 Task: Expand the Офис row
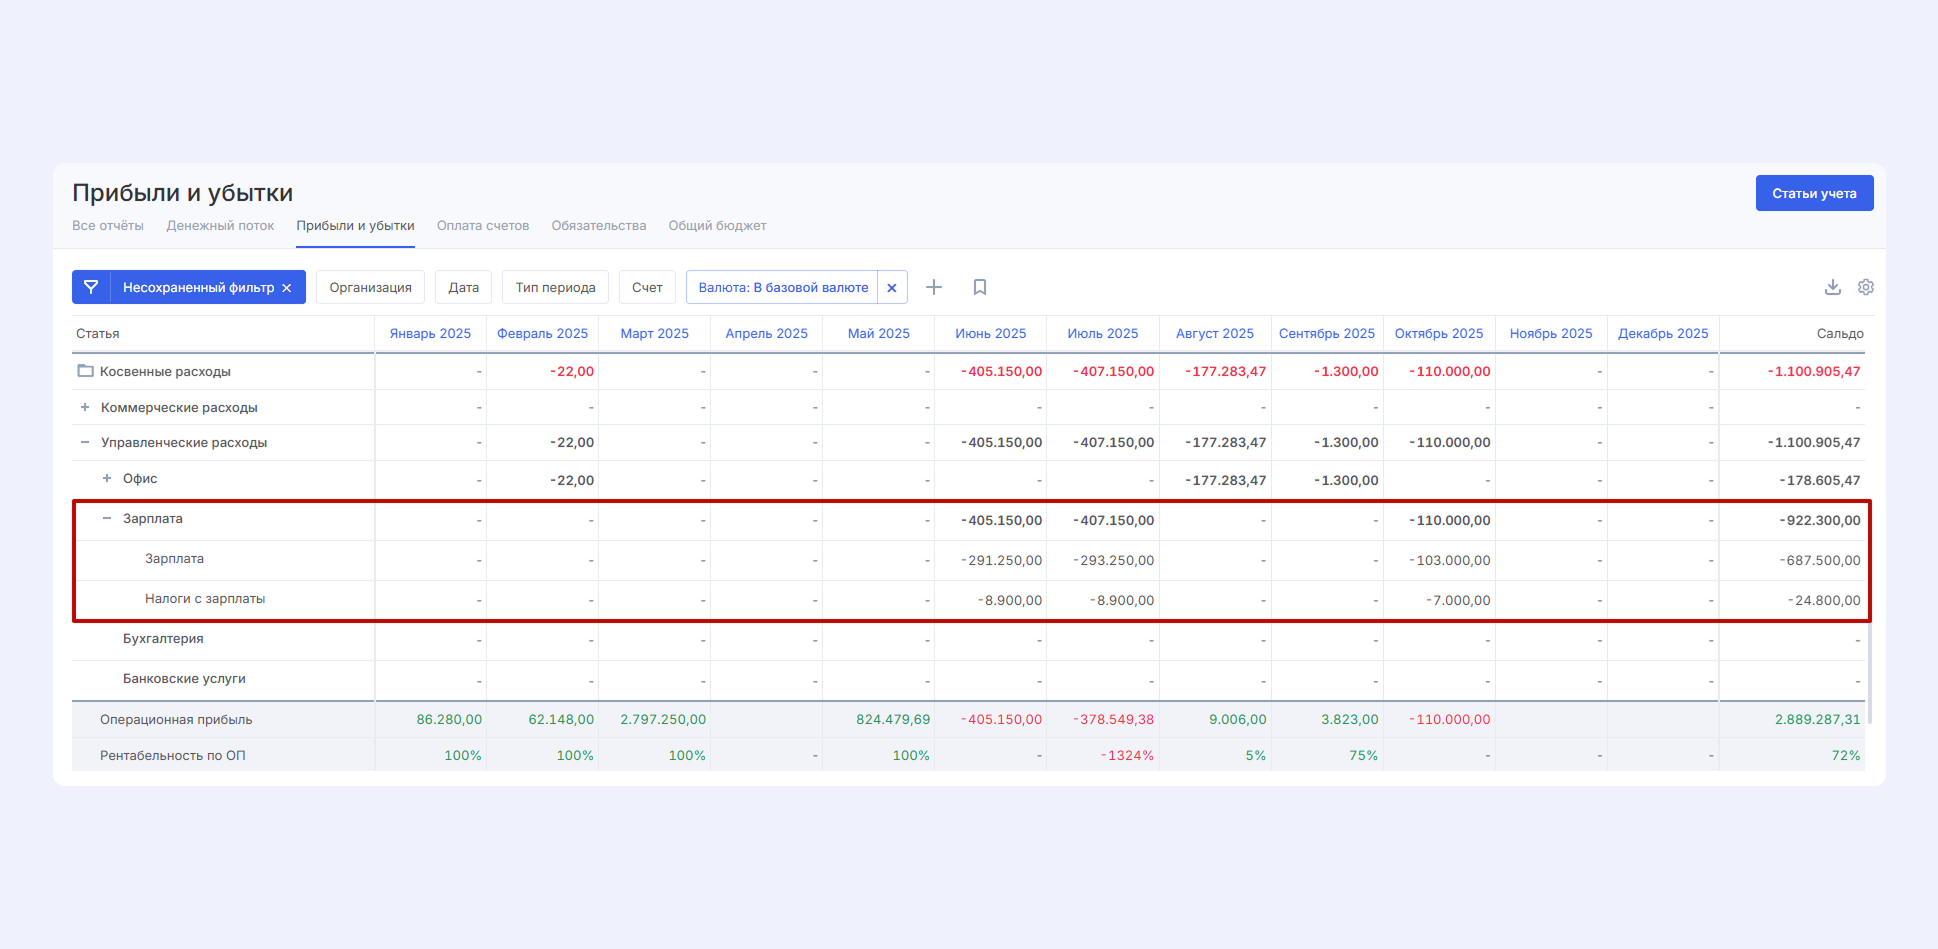pyautogui.click(x=107, y=478)
